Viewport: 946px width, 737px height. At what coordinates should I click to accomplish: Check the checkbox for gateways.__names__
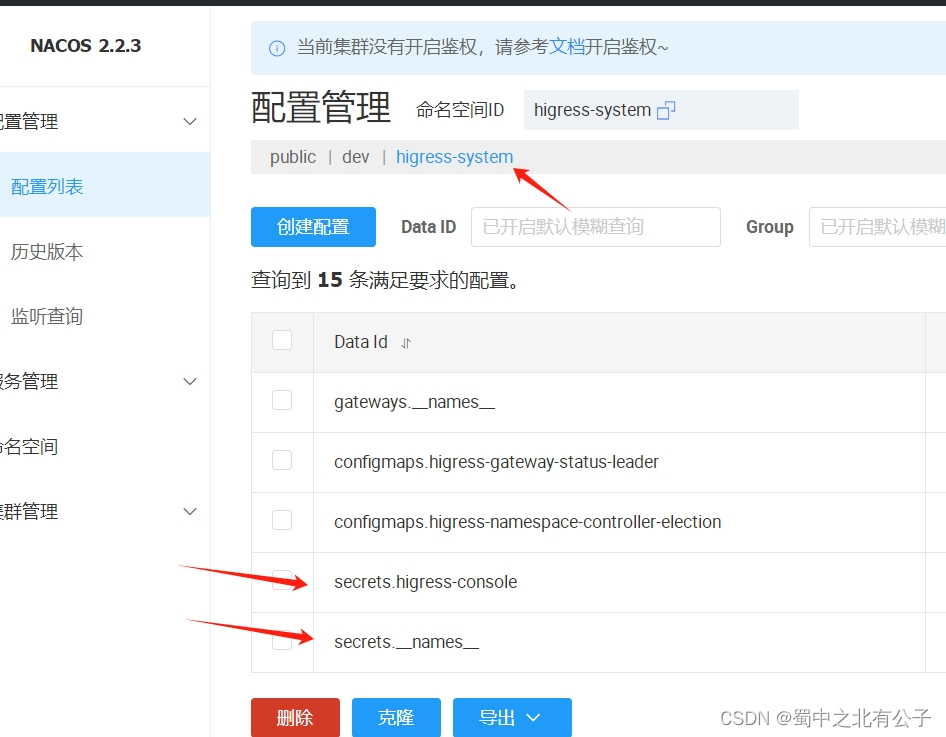pos(282,402)
